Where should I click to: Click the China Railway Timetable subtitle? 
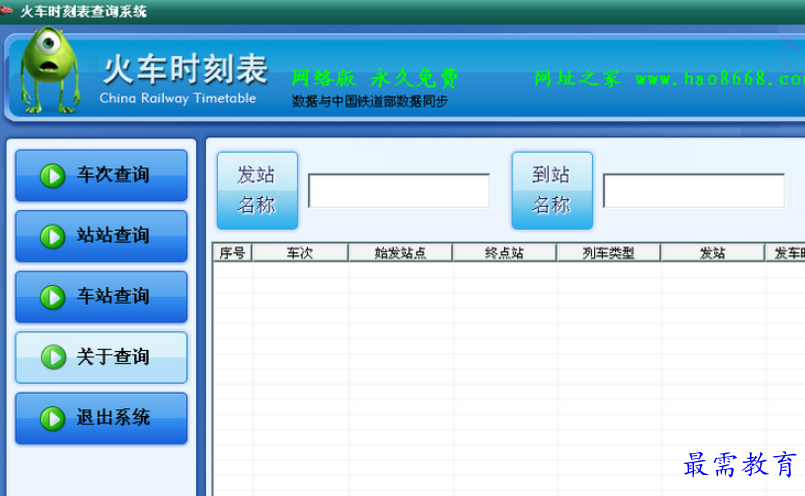pos(178,98)
